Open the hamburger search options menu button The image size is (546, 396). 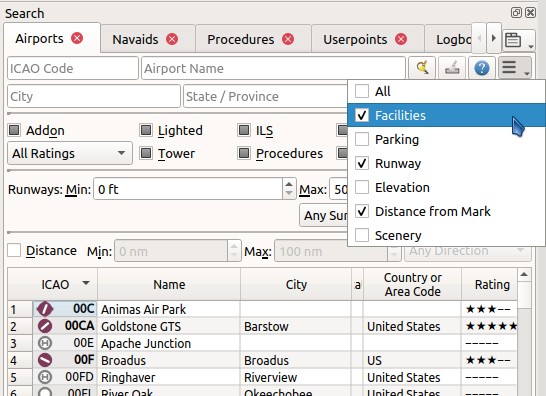coord(515,68)
